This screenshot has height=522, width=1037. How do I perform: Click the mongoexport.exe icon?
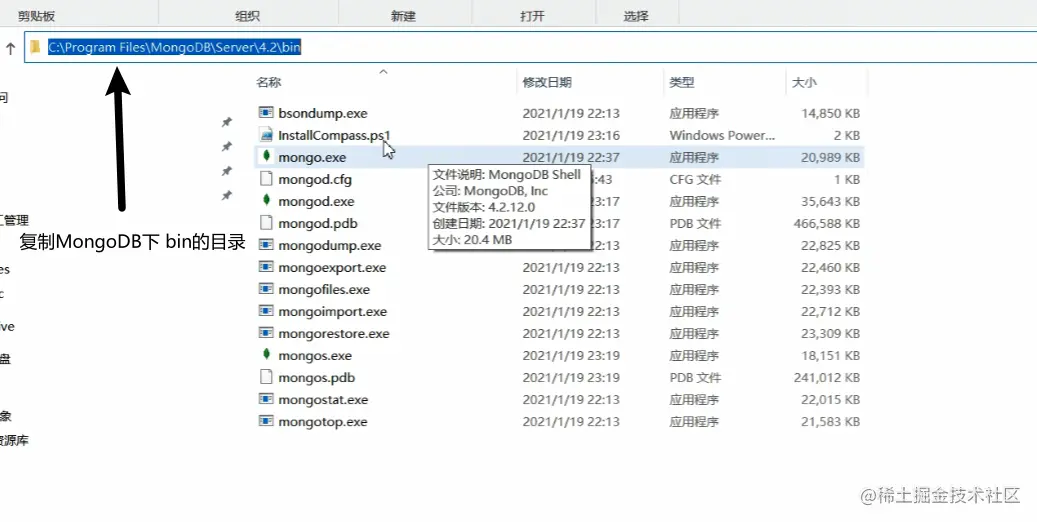point(266,267)
